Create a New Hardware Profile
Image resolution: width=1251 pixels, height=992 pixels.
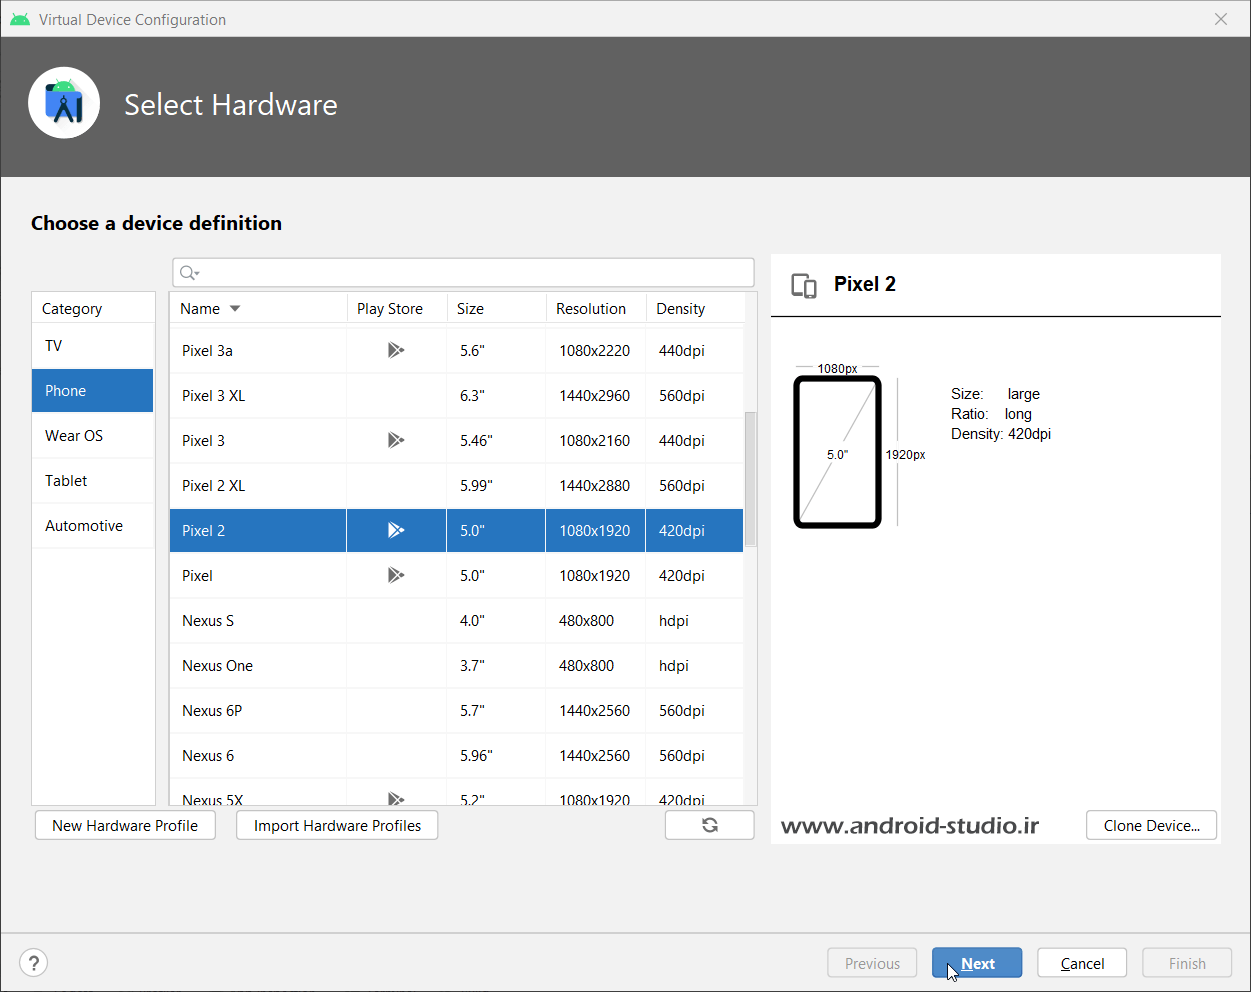point(125,825)
